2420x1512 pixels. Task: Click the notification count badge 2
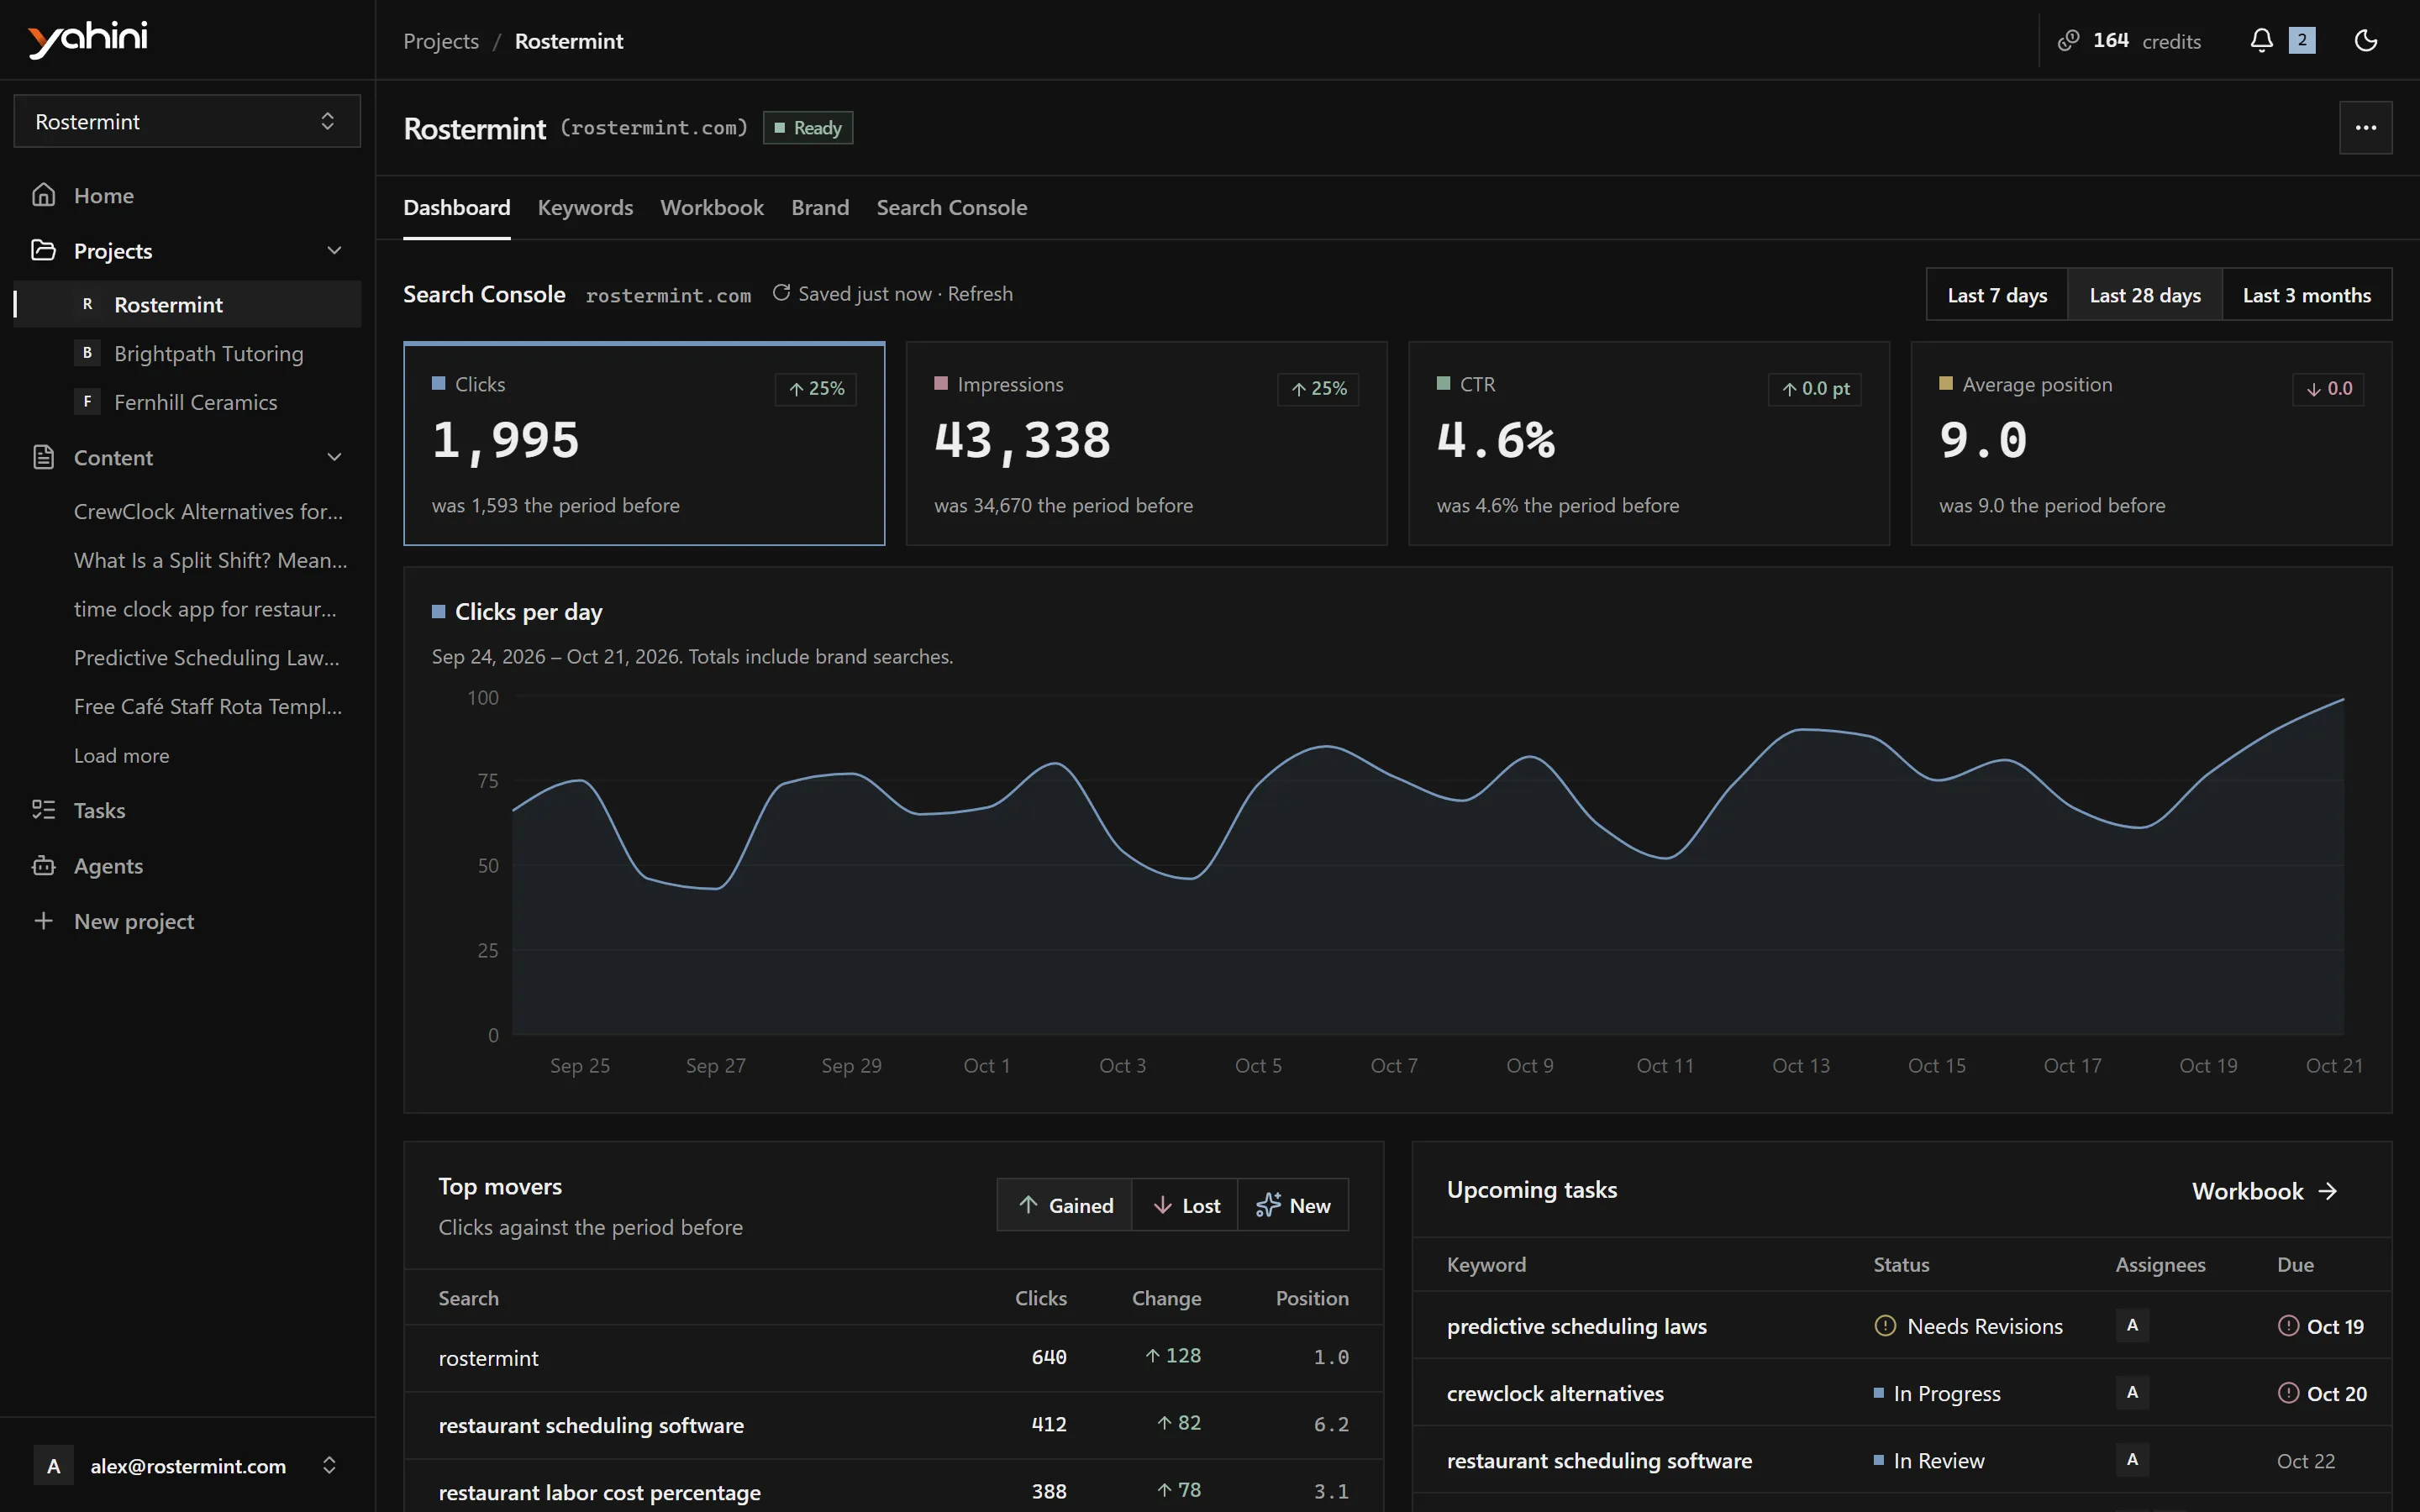[2302, 40]
